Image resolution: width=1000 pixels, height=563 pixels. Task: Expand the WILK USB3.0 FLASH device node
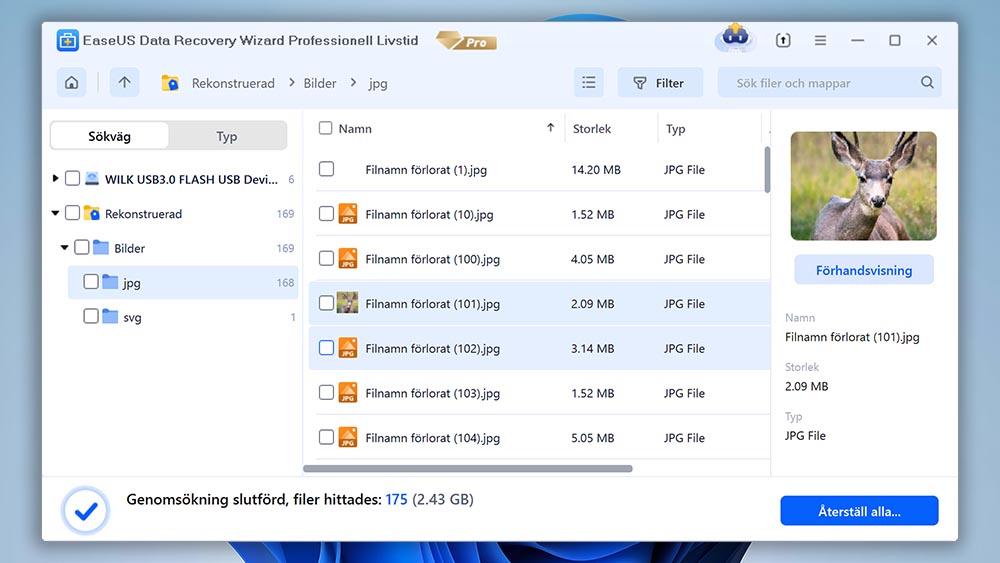coord(55,179)
